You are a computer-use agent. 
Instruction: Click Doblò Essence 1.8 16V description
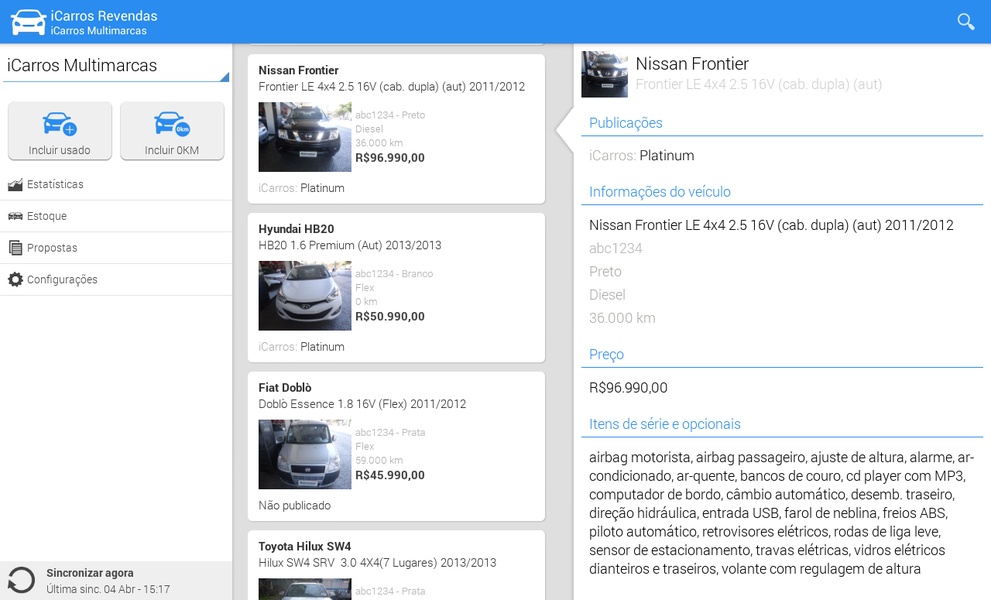pos(362,404)
